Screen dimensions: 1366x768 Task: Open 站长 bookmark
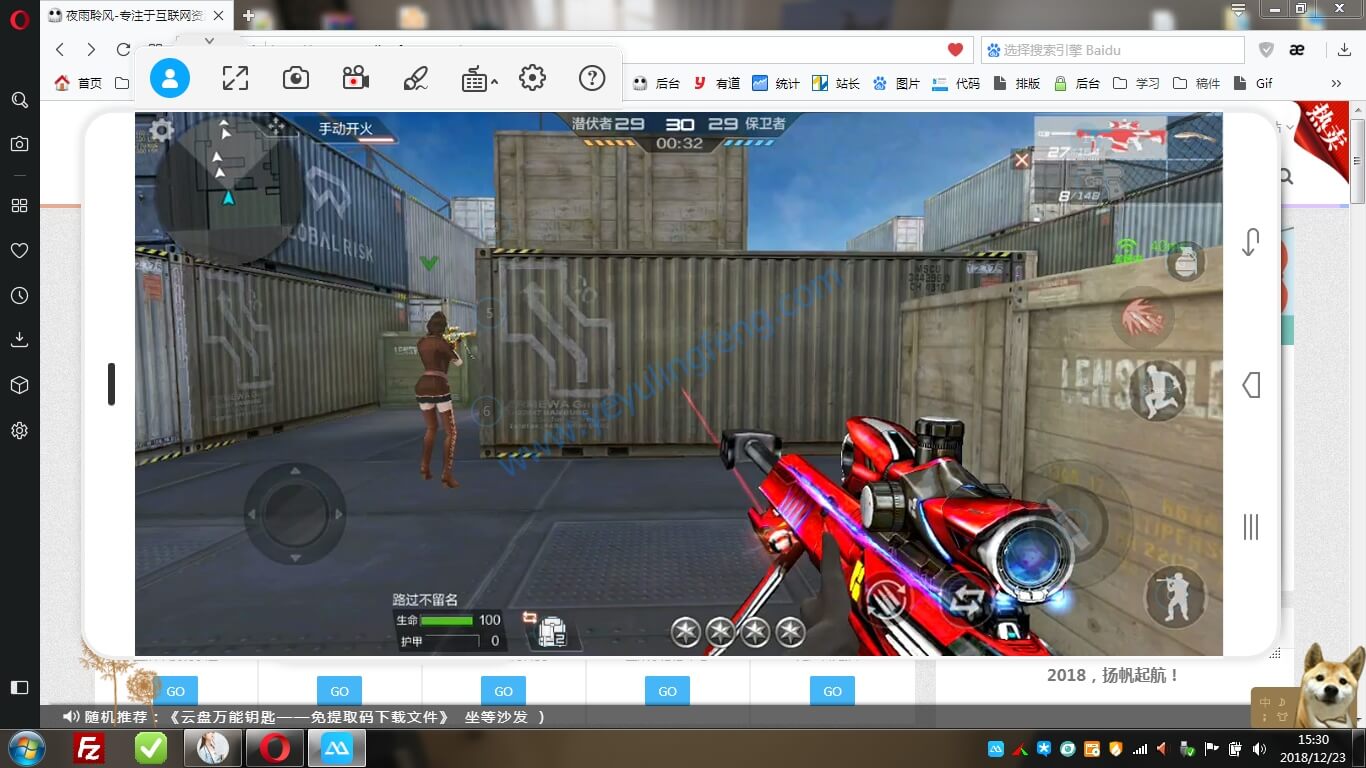pos(836,84)
